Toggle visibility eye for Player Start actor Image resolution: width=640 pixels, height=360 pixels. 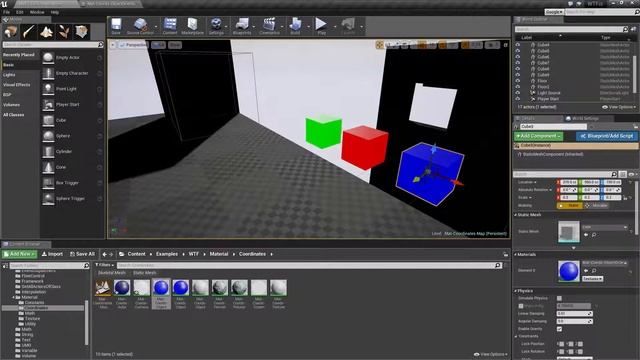(518, 99)
